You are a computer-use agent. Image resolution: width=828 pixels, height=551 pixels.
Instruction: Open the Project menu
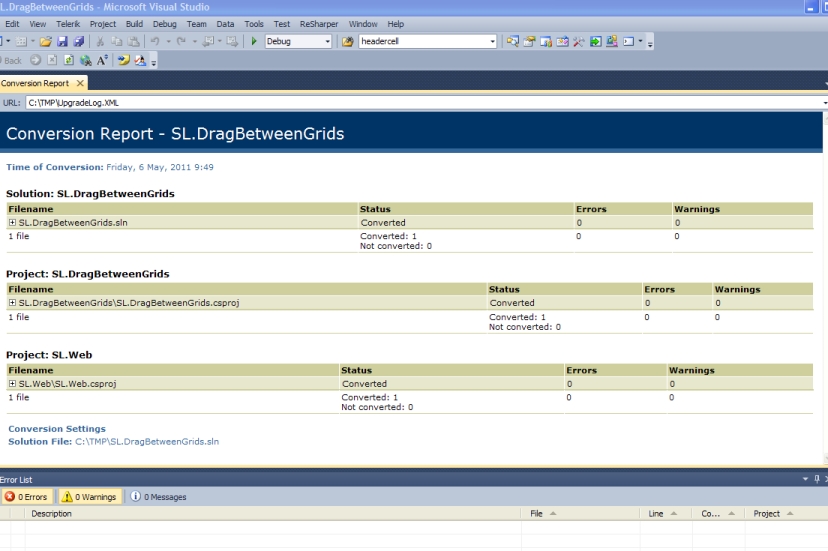point(102,24)
